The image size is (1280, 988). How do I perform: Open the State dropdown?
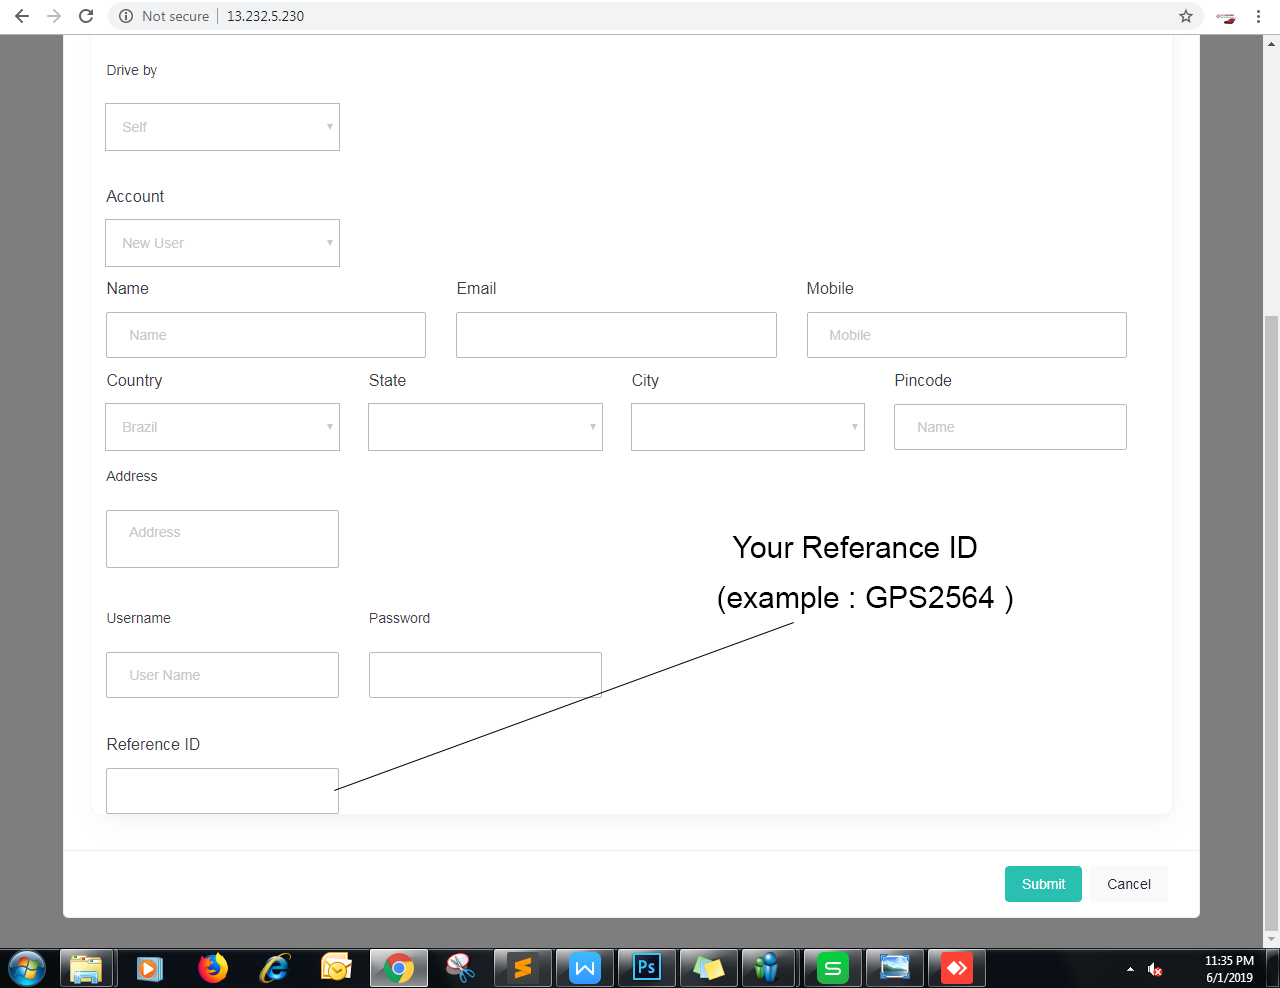coord(485,427)
